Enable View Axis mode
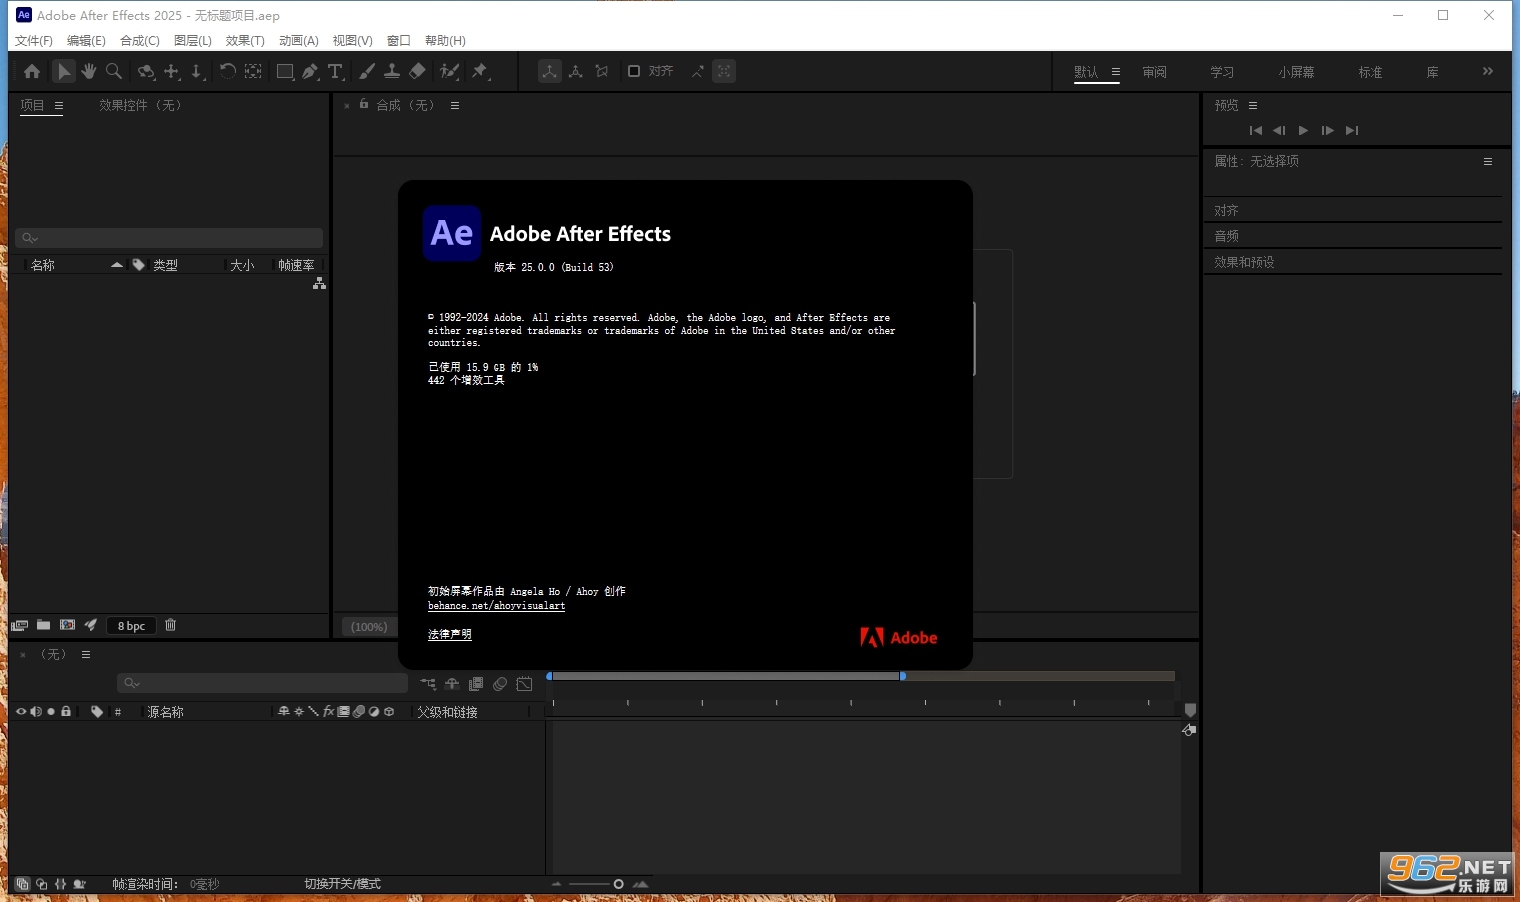Viewport: 1520px width, 902px height. [602, 71]
